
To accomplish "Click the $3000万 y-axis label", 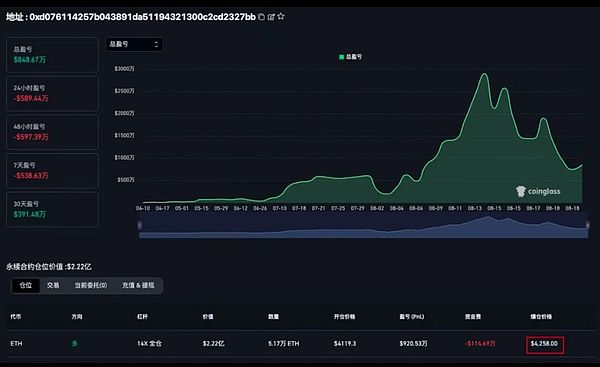I will [x=124, y=69].
